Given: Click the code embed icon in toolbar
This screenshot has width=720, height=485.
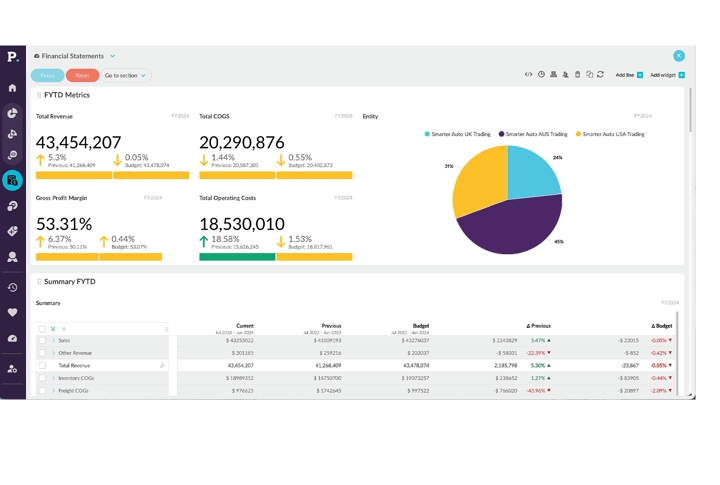Looking at the screenshot, I should 528,75.
